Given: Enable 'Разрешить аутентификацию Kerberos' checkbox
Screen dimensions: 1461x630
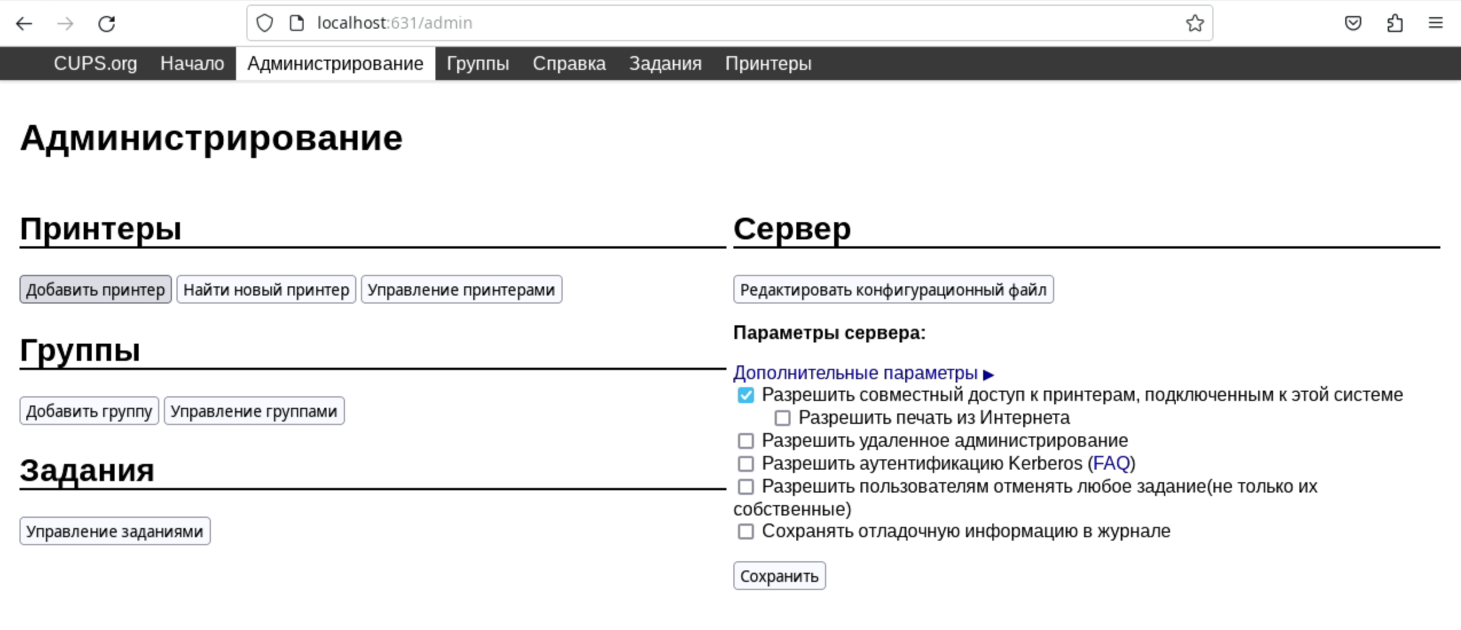Looking at the screenshot, I should (x=746, y=464).
